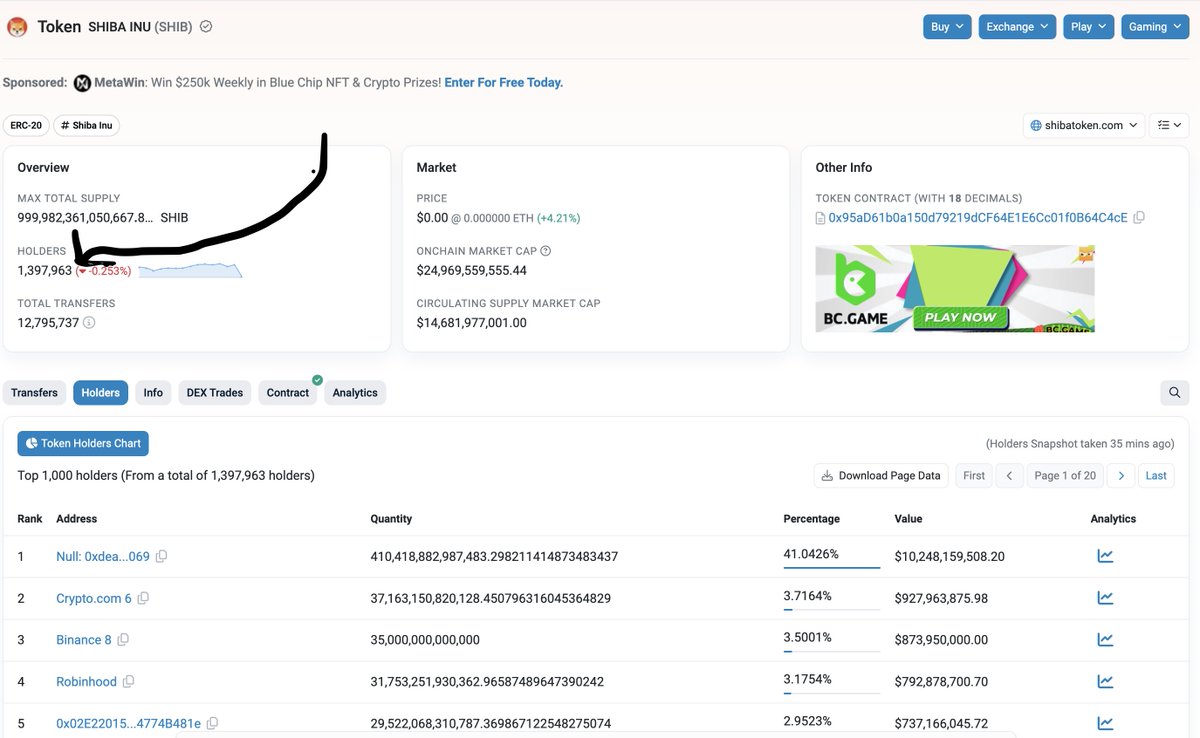Screen dimensions: 1200x738
Task: Open Null: 0xdea...069 address
Action: tap(103, 556)
